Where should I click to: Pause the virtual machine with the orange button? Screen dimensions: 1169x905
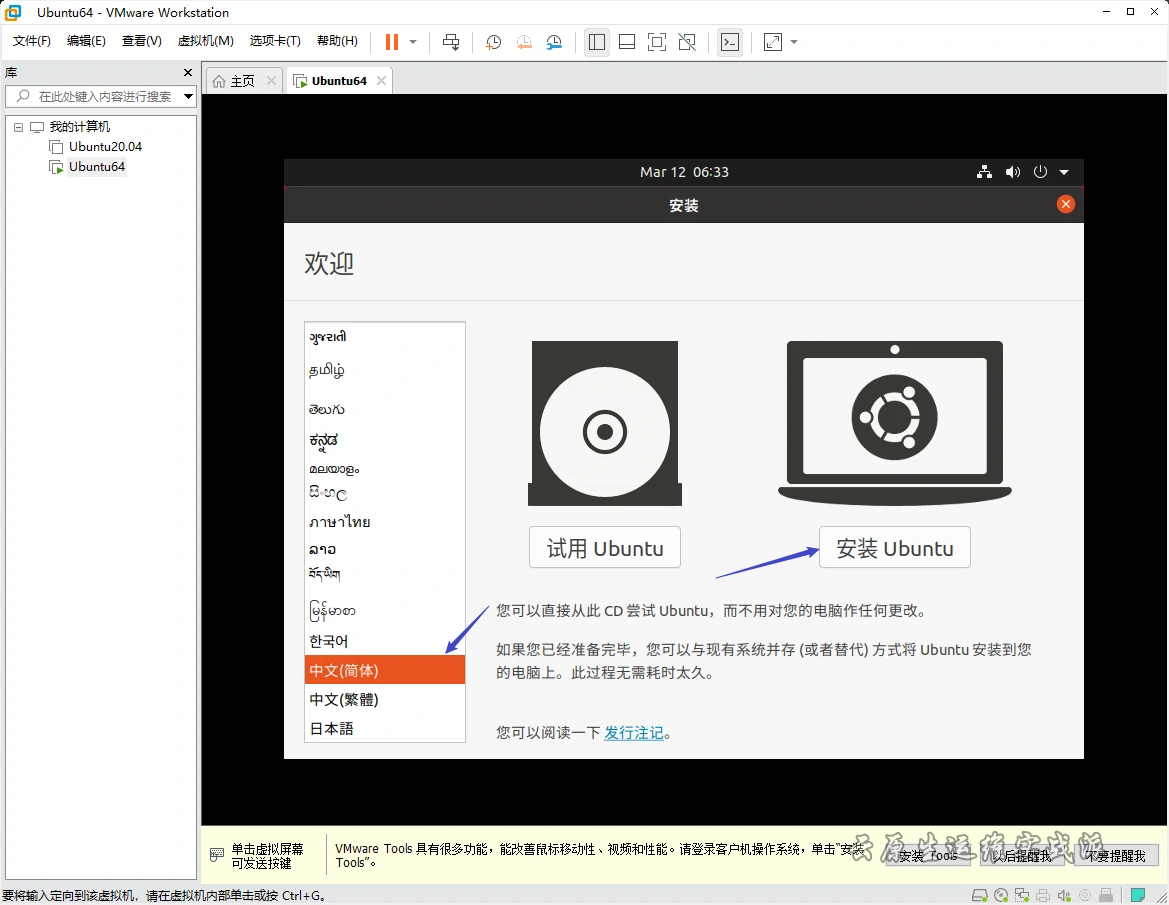(391, 42)
